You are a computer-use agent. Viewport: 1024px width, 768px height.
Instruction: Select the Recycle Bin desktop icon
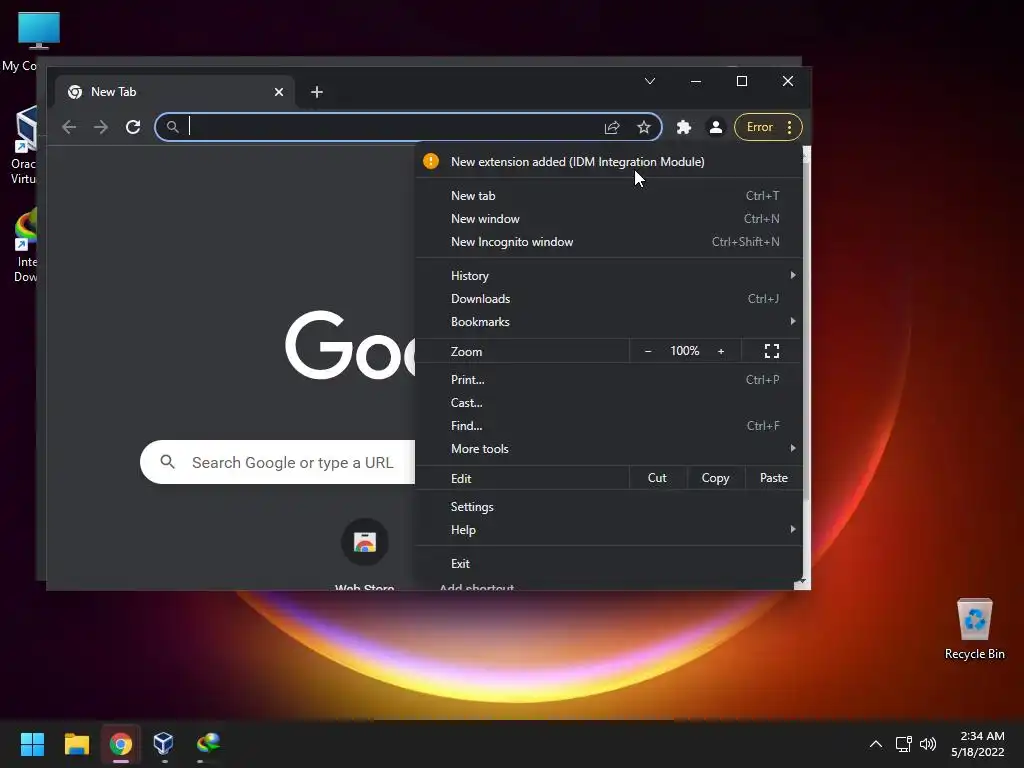[974, 628]
